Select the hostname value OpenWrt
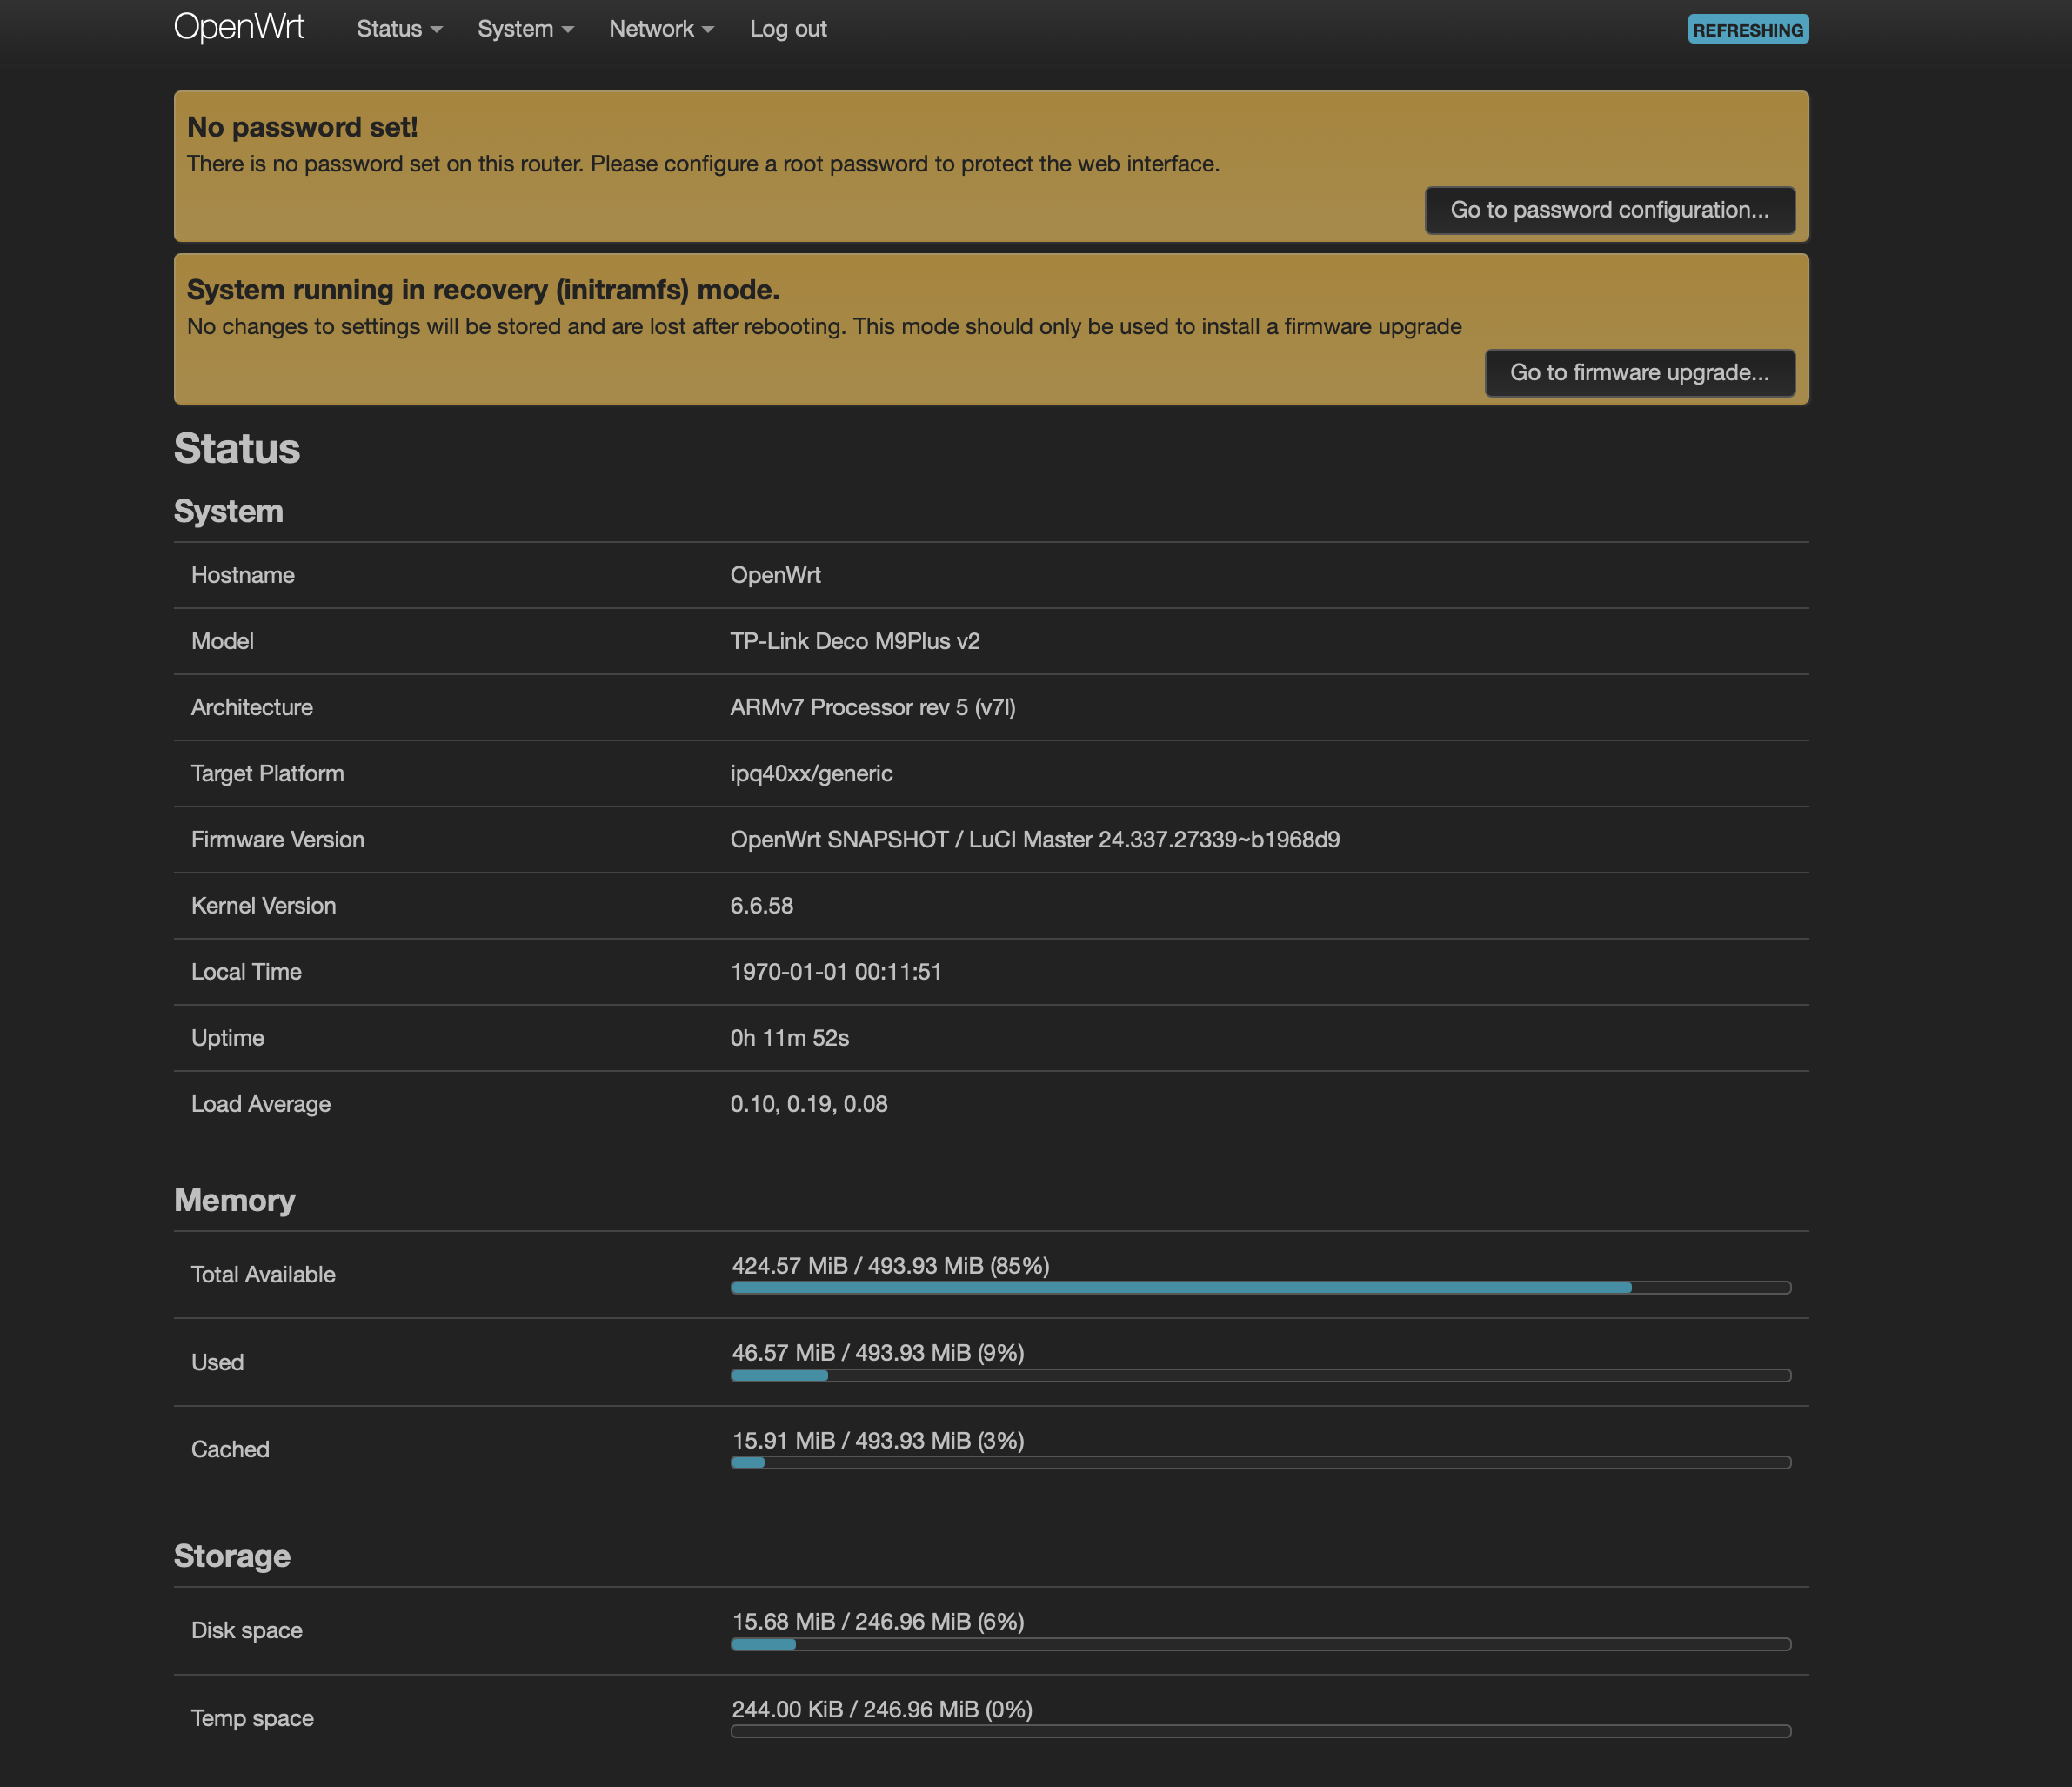Image resolution: width=2072 pixels, height=1787 pixels. [x=775, y=575]
